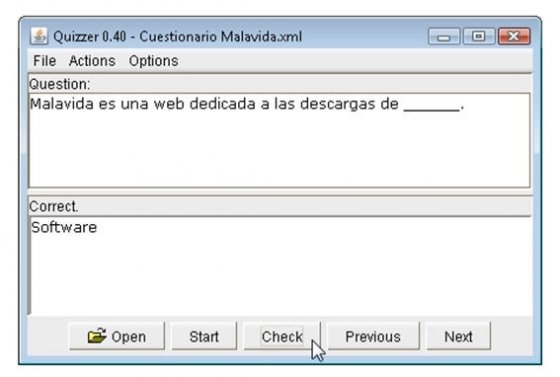Click the question text about Malavida
The height and width of the screenshot is (377, 560).
coord(247,104)
